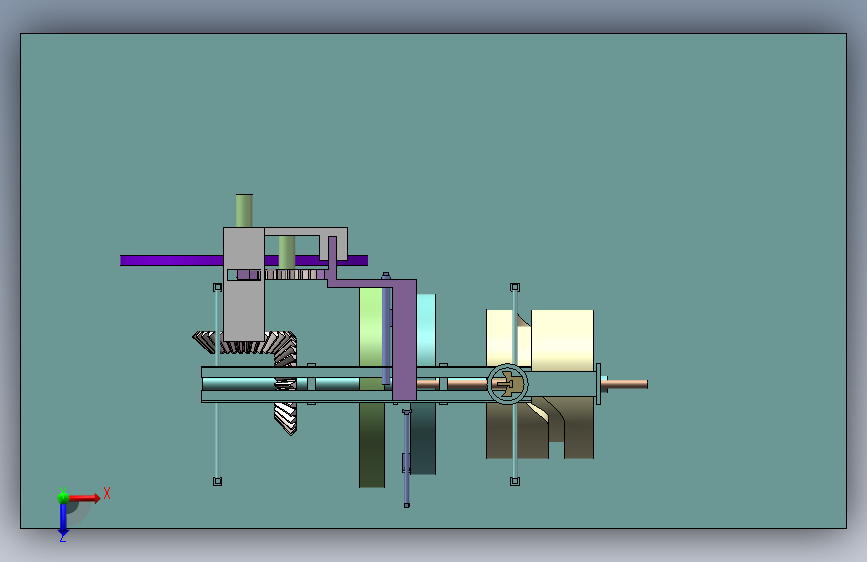Click the blue Z axis arrow of the triad
Viewport: 867px width, 562px height.
click(63, 520)
